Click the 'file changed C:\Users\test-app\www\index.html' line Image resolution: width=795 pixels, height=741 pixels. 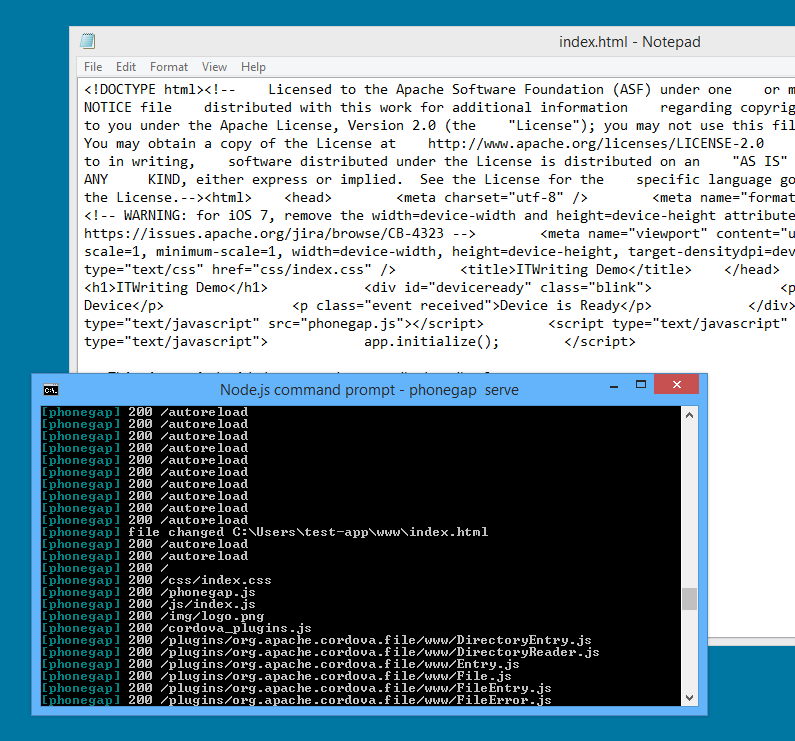coord(264,532)
